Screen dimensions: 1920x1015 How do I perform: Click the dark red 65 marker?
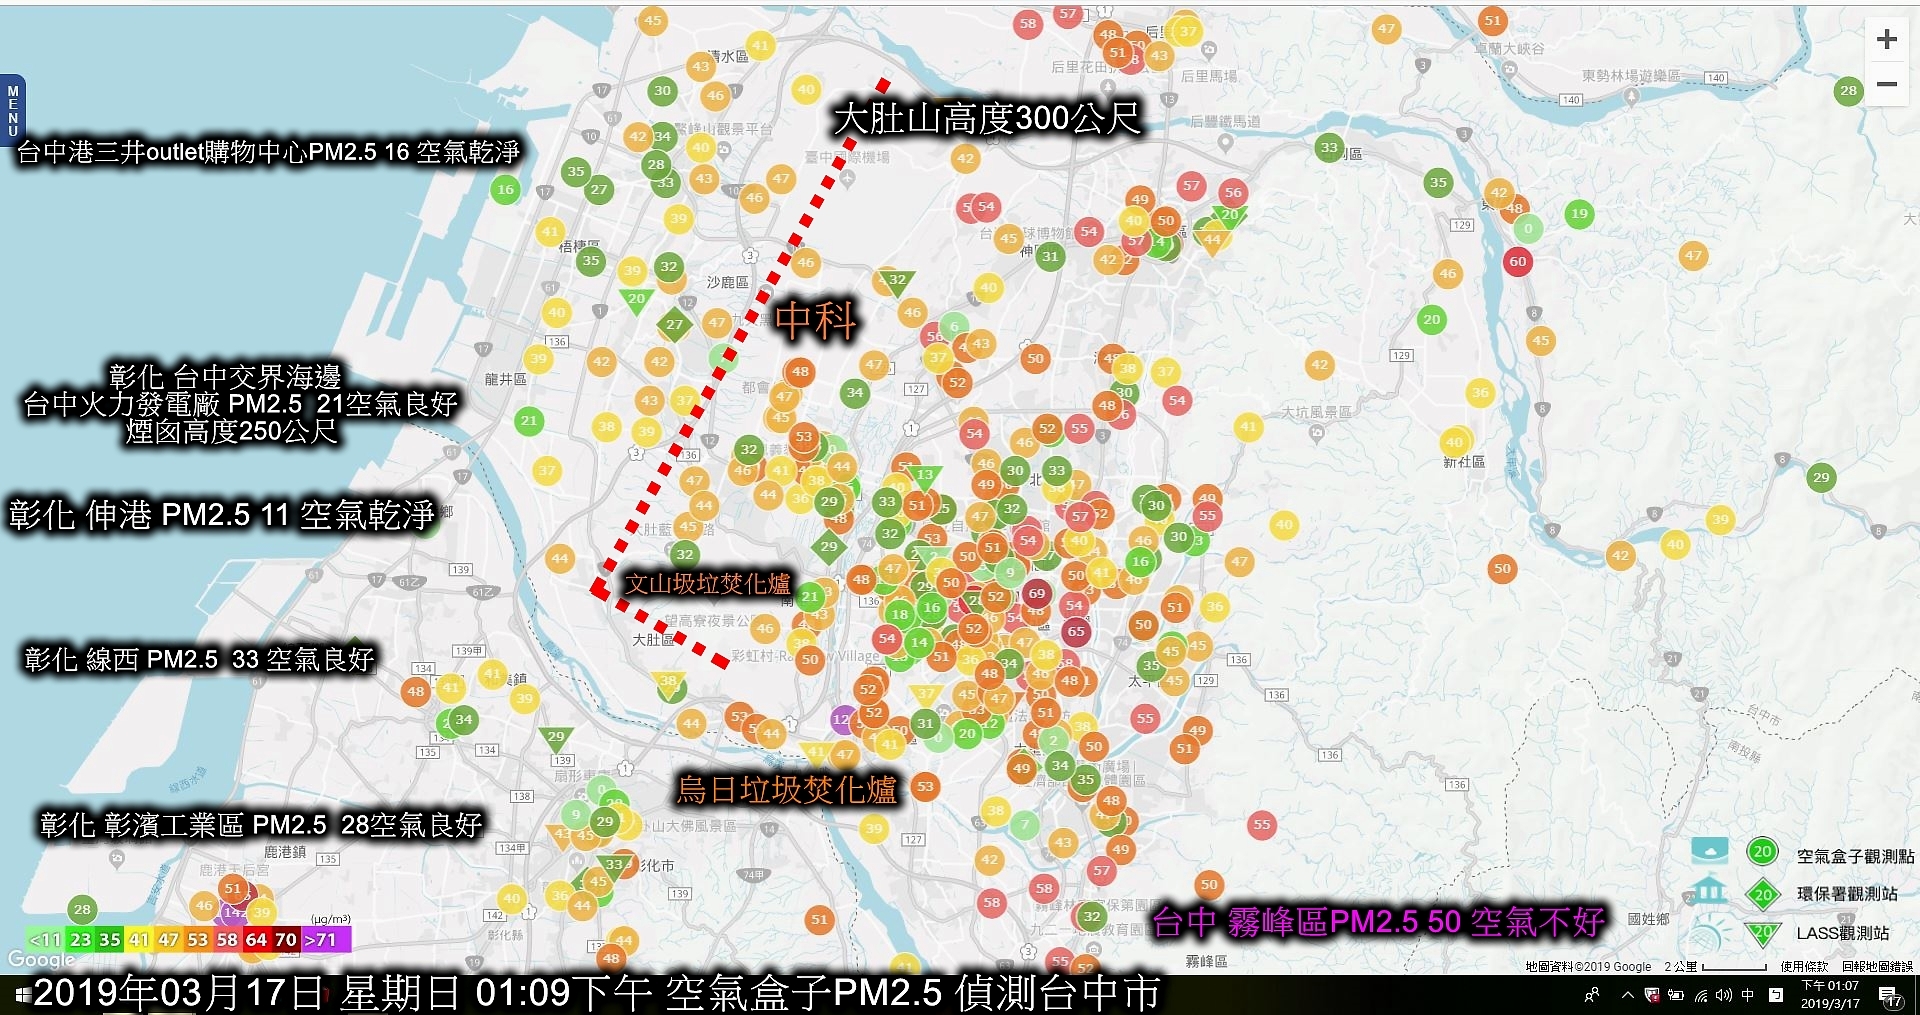[1076, 631]
